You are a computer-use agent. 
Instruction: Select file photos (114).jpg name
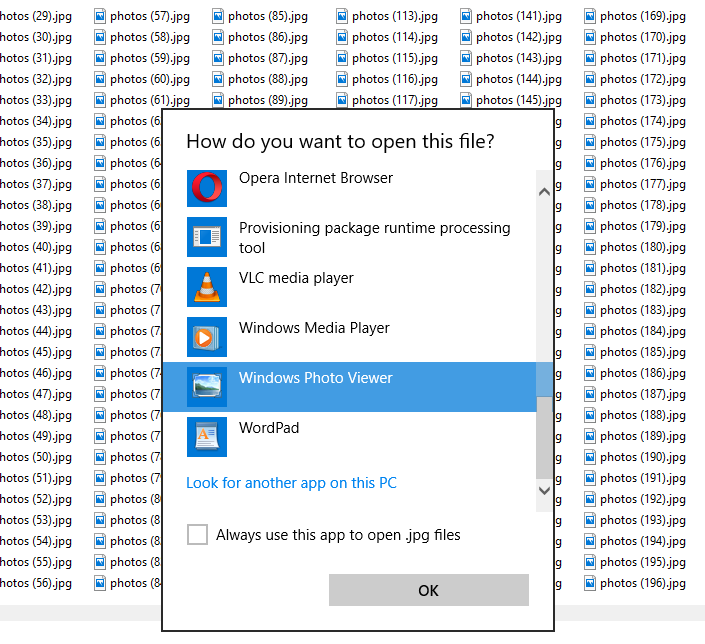[x=395, y=37]
